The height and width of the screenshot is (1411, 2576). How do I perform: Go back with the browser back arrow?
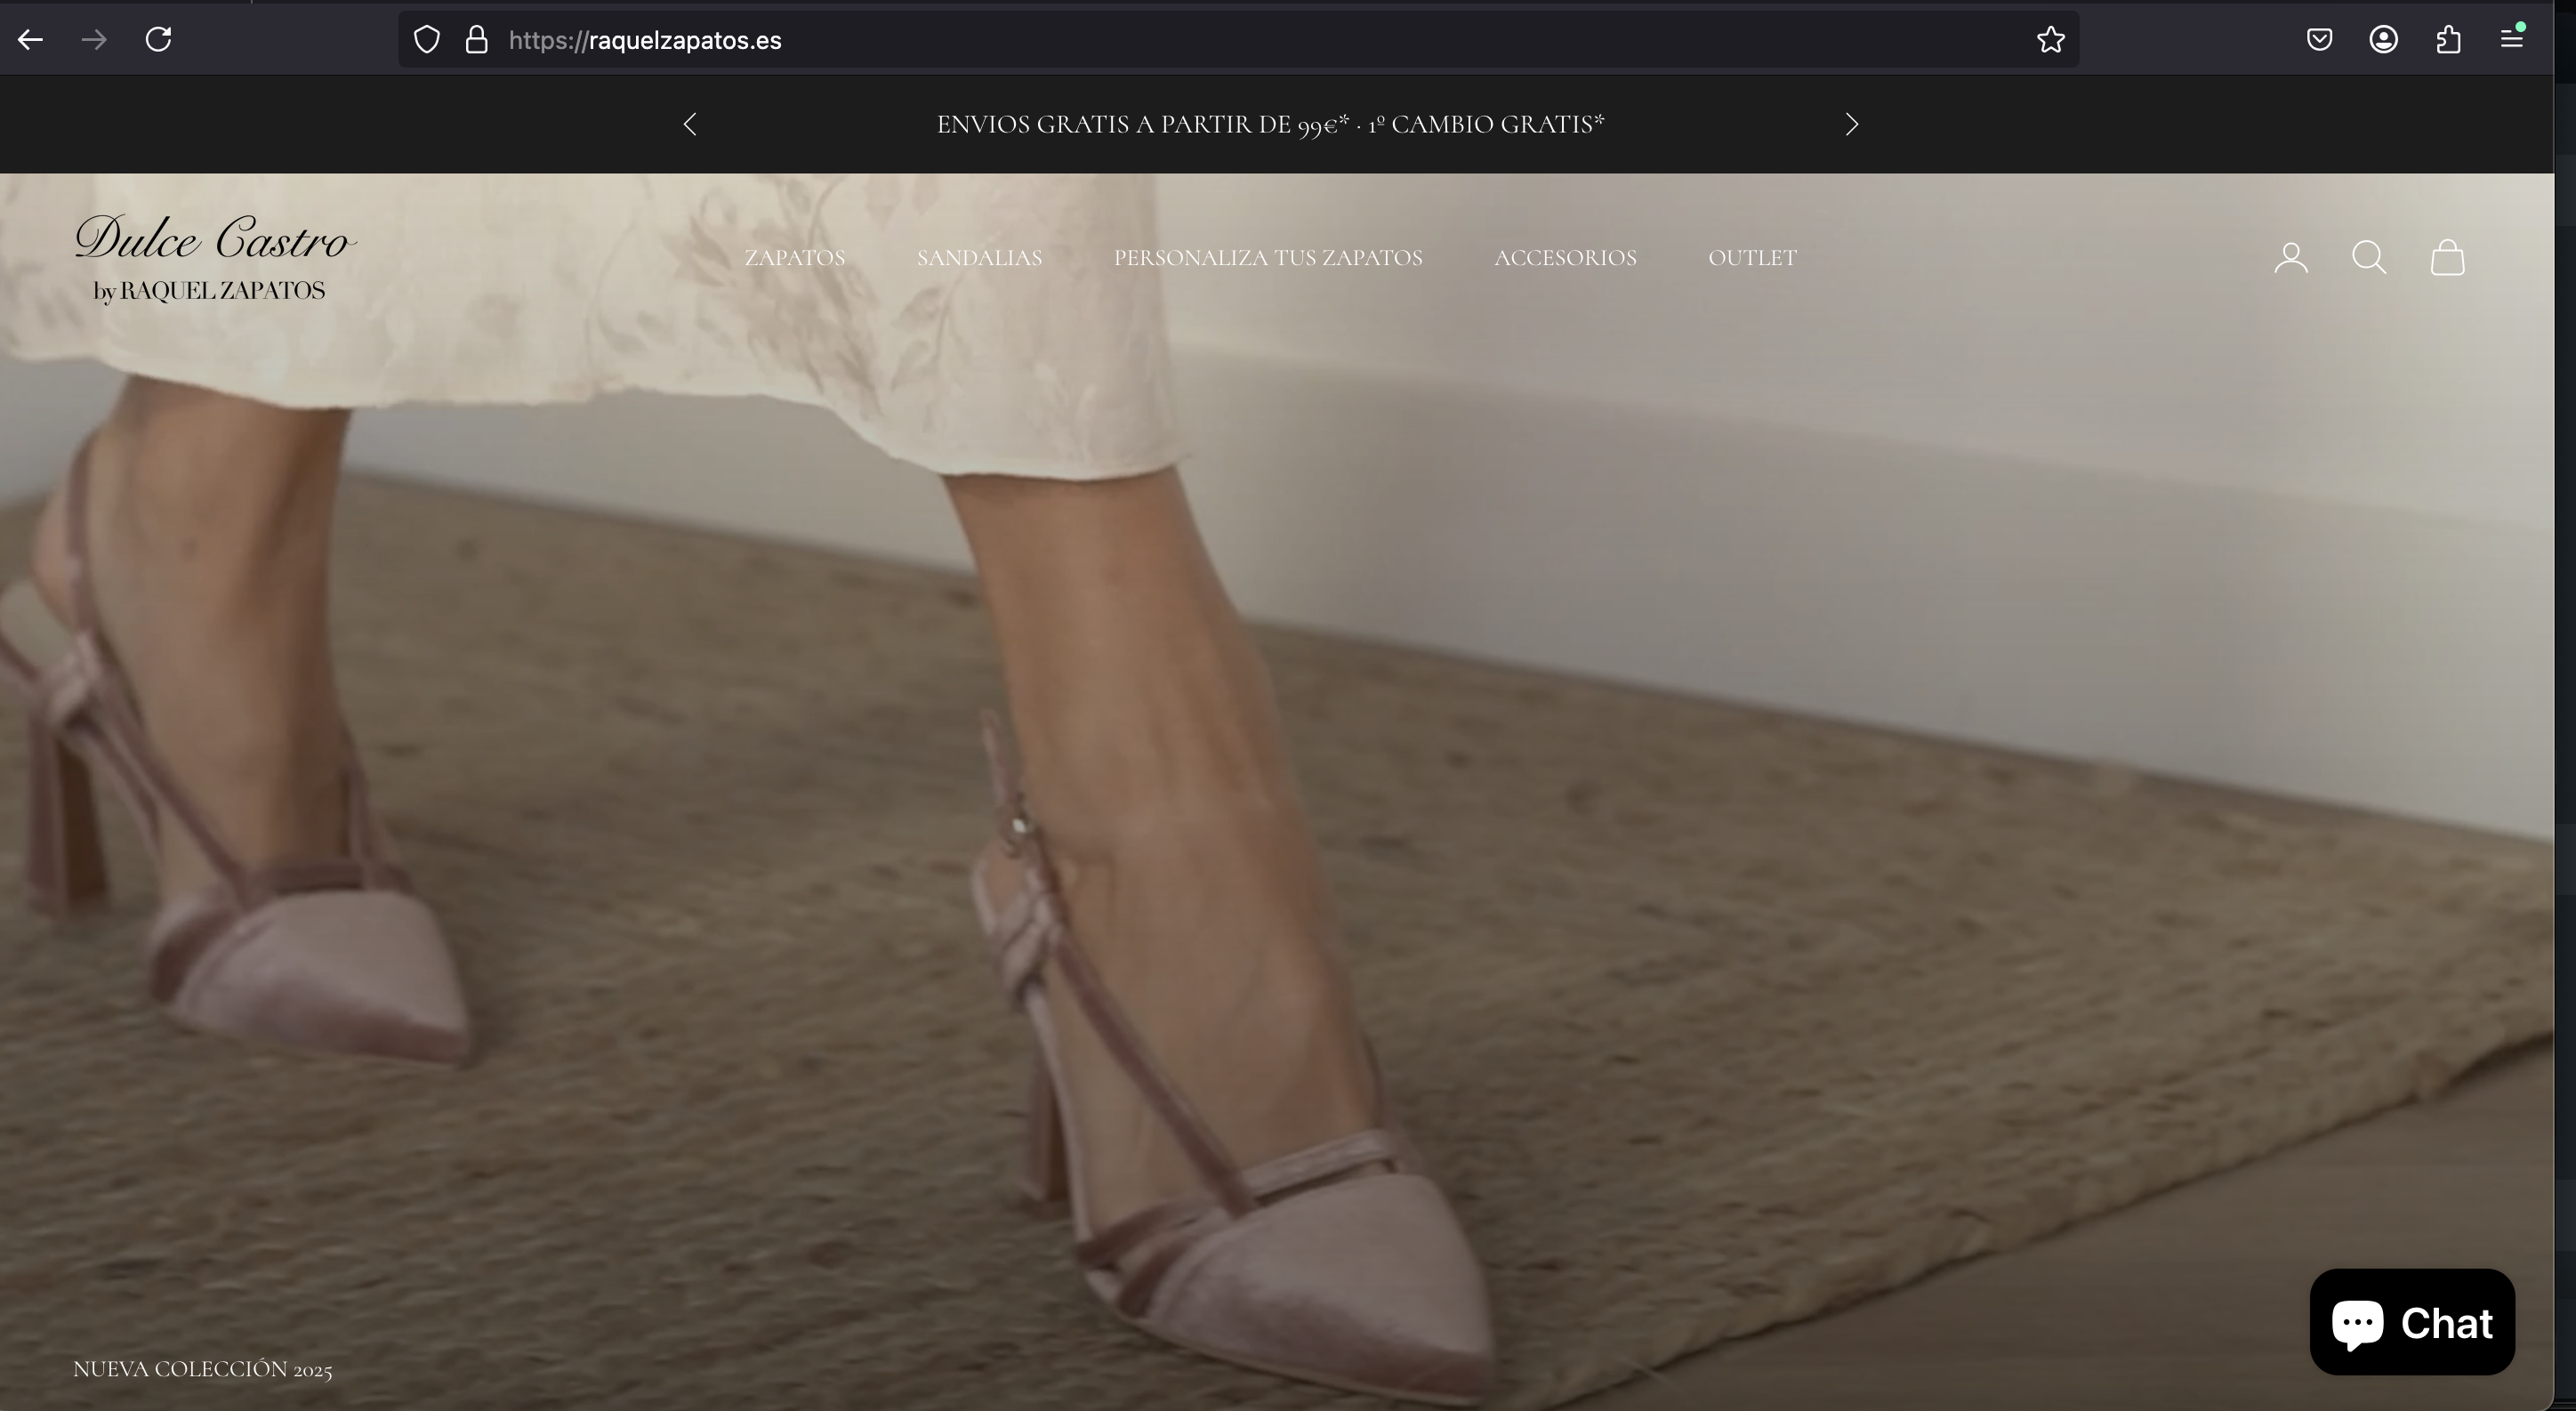pos(31,40)
